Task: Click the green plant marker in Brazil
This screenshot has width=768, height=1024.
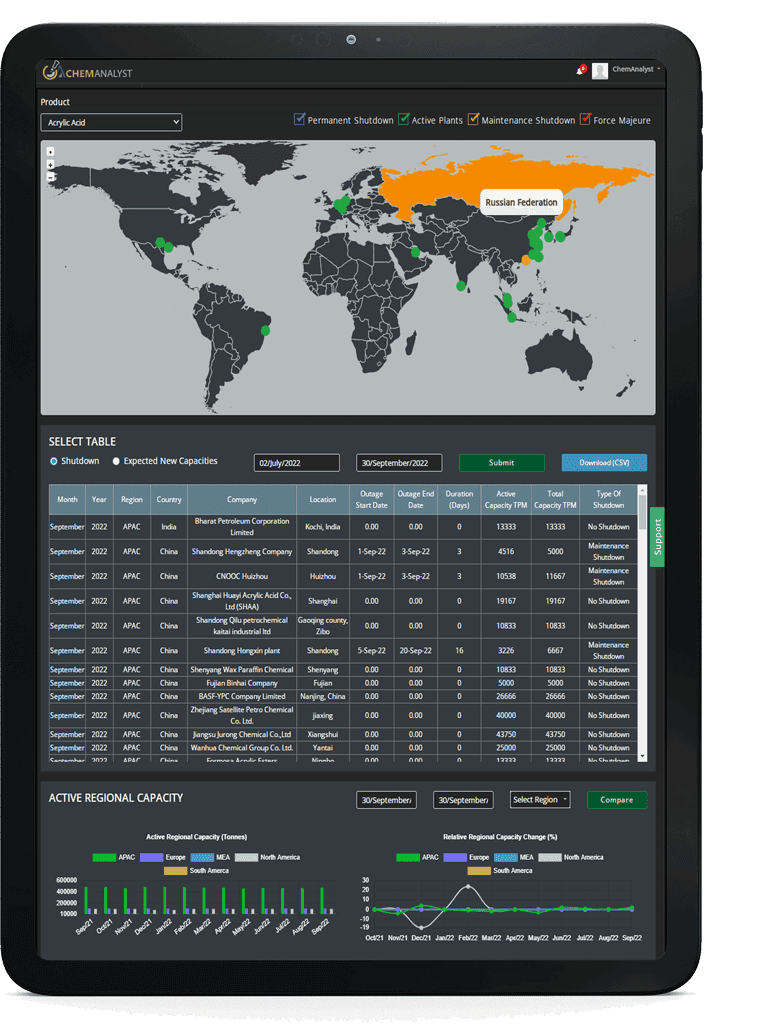Action: [x=265, y=330]
